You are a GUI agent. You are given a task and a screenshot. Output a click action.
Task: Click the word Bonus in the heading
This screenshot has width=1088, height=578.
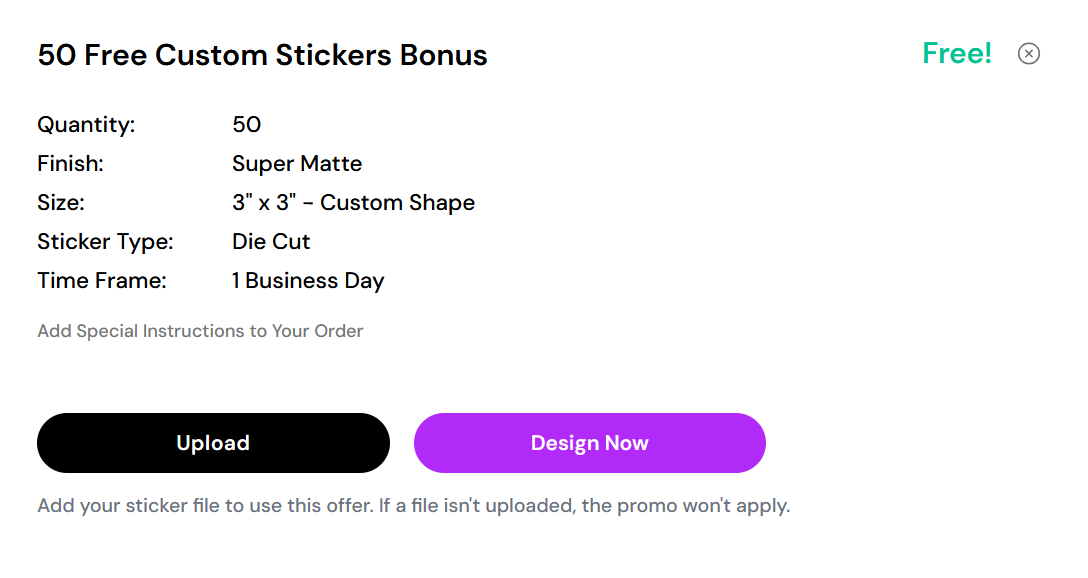[x=443, y=55]
